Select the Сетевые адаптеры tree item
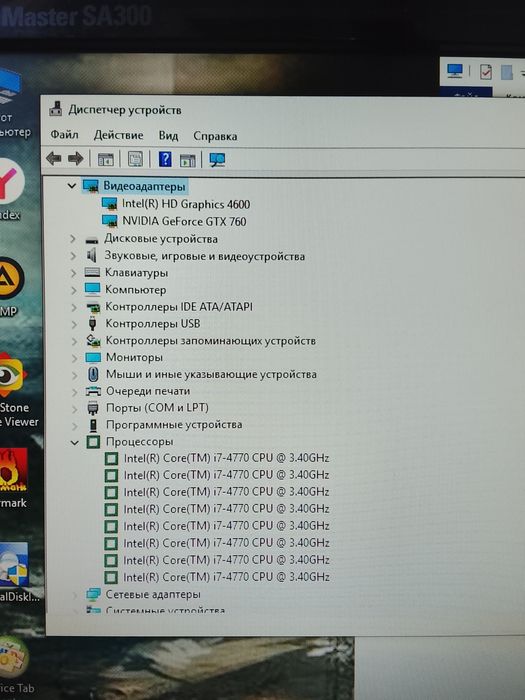The image size is (525, 700). coord(153,595)
